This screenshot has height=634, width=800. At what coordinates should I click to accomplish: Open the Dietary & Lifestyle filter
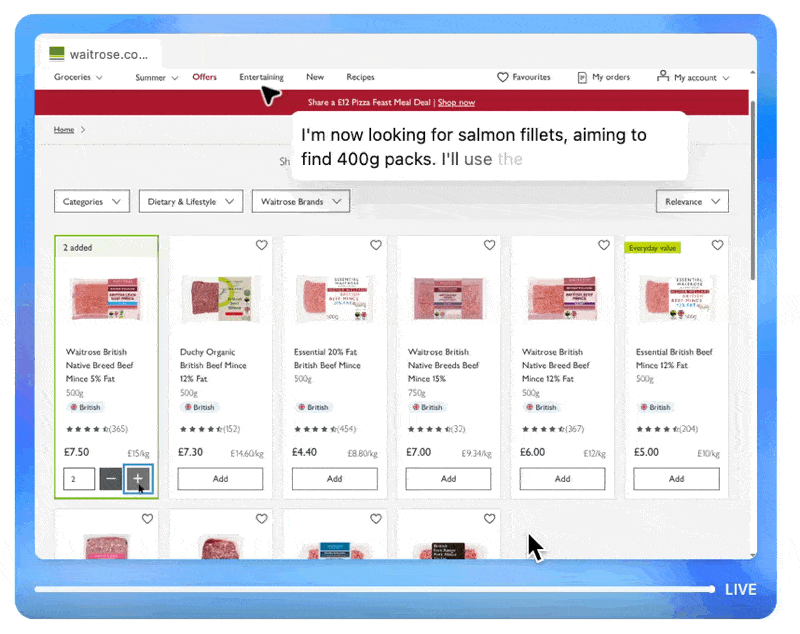pyautogui.click(x=191, y=201)
